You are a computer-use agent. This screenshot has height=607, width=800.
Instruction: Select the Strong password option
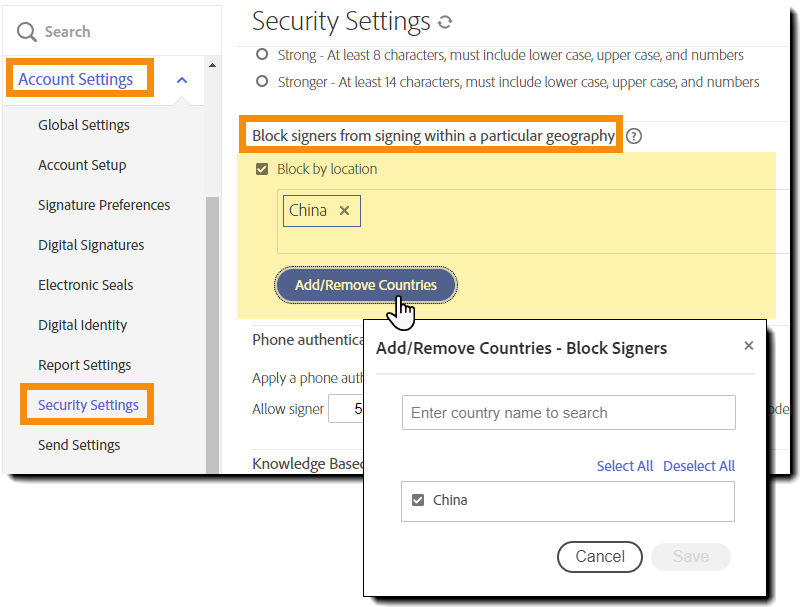tap(263, 55)
